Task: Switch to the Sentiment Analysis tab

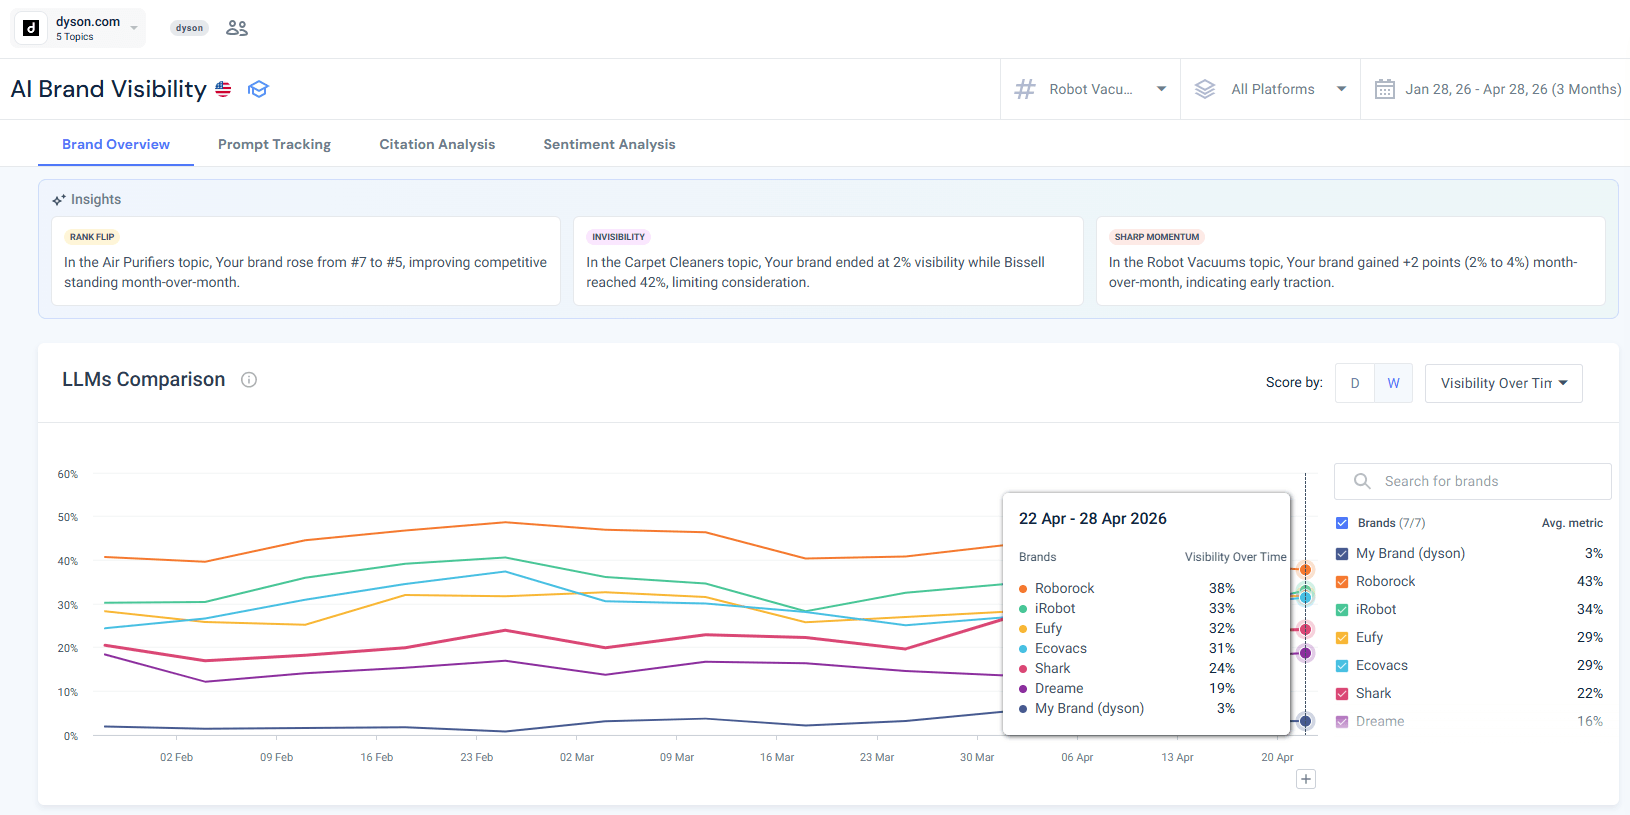Action: pyautogui.click(x=609, y=144)
